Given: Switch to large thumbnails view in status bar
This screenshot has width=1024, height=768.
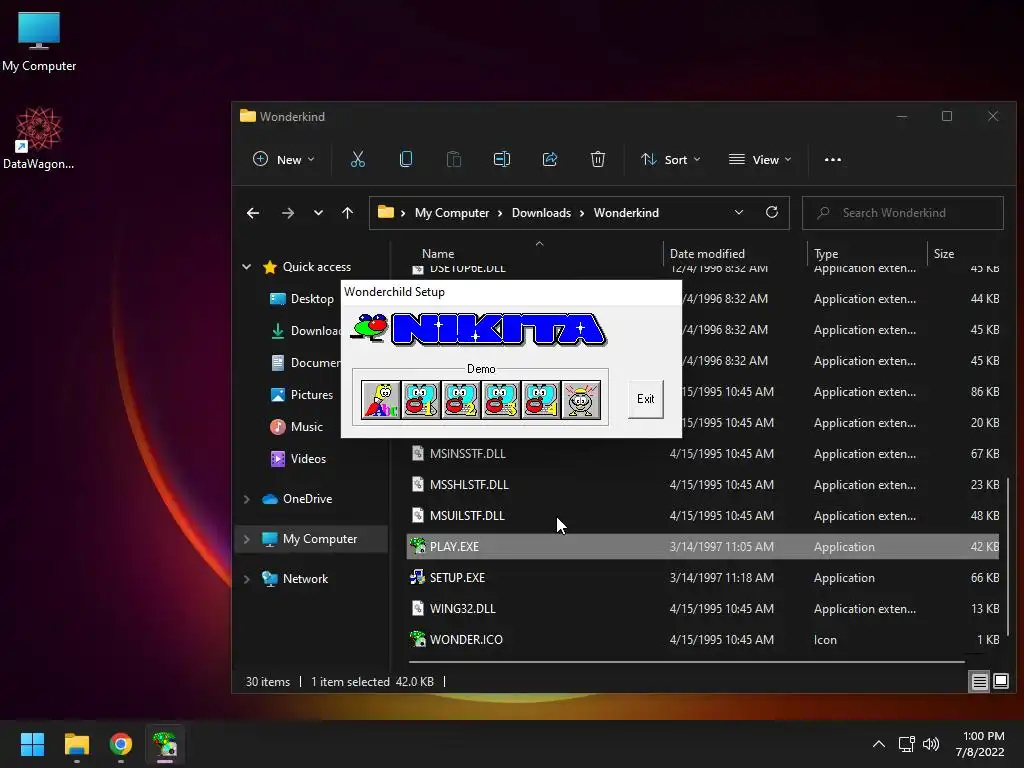Looking at the screenshot, I should pyautogui.click(x=1000, y=682).
